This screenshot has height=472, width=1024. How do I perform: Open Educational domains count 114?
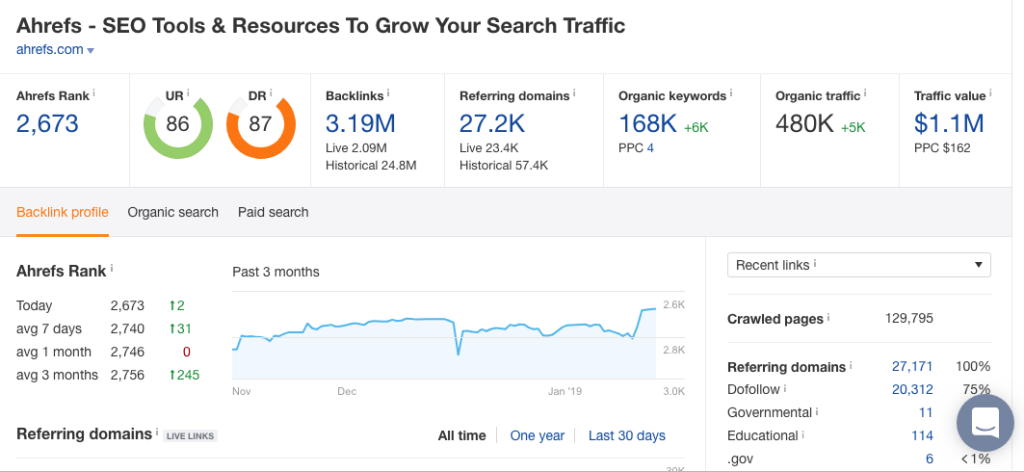click(923, 435)
